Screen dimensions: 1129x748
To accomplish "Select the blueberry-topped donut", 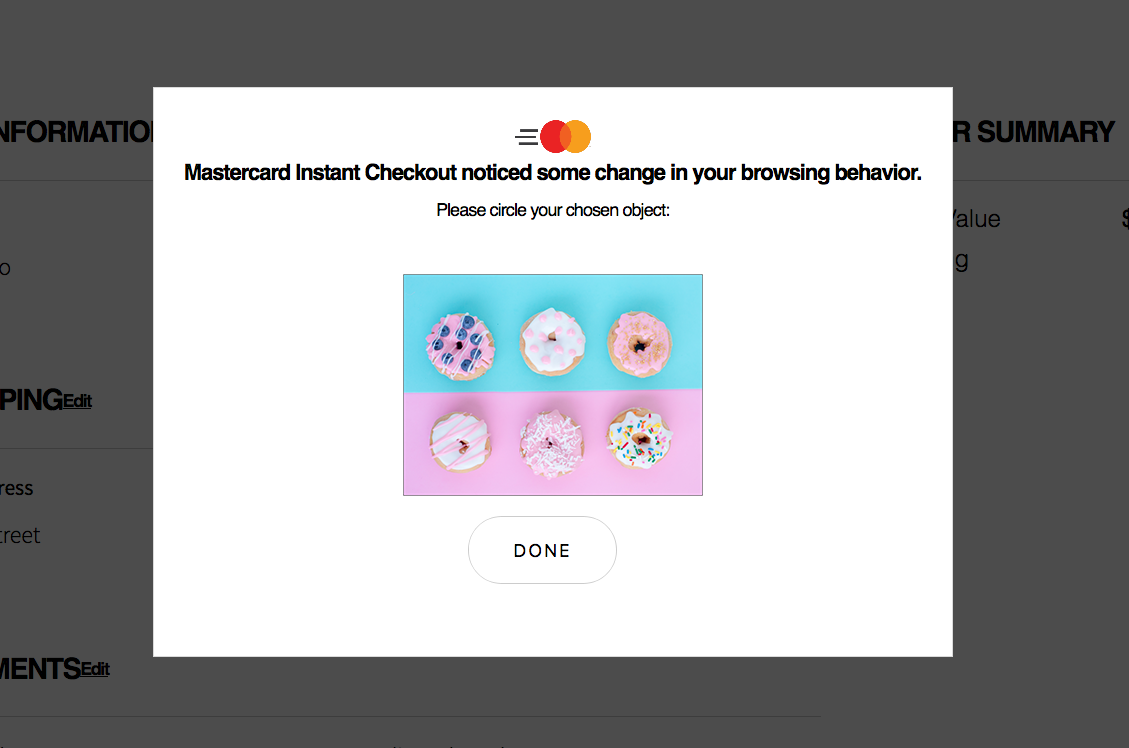I will (460, 346).
